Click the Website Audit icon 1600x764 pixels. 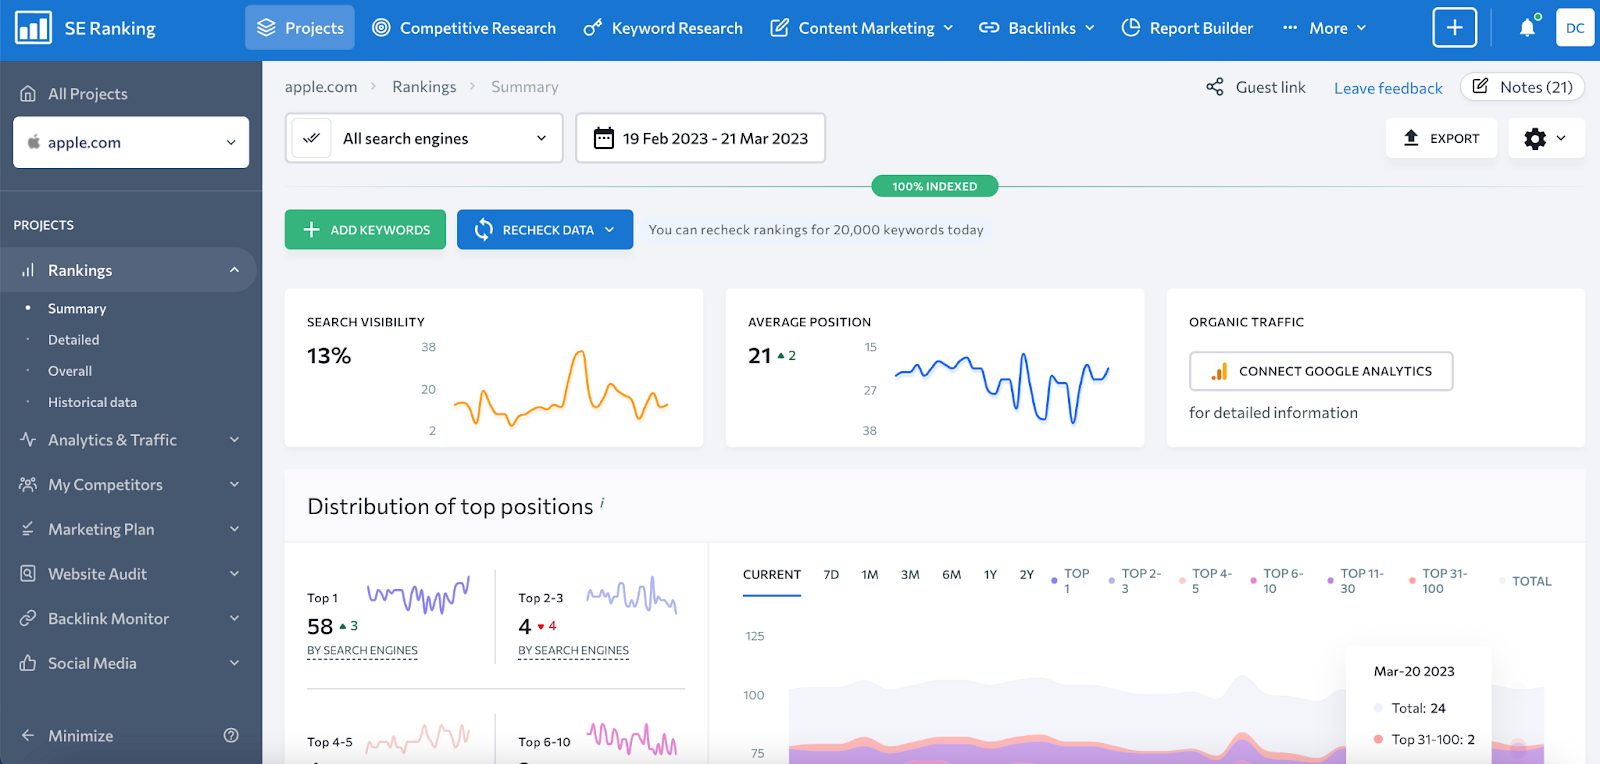coord(28,574)
